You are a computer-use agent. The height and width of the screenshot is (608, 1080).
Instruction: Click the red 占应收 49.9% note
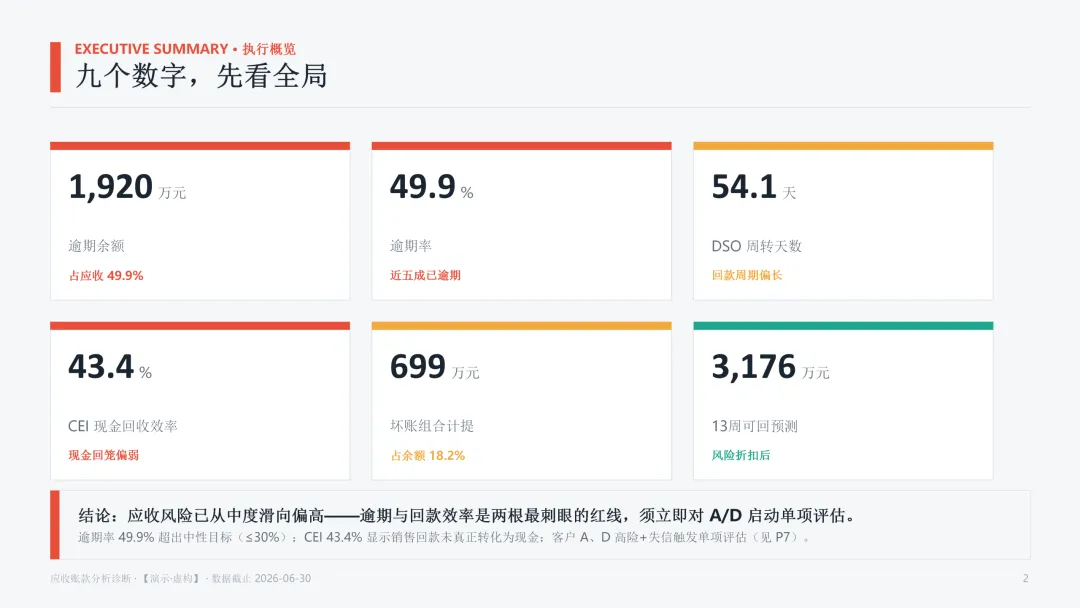click(106, 275)
